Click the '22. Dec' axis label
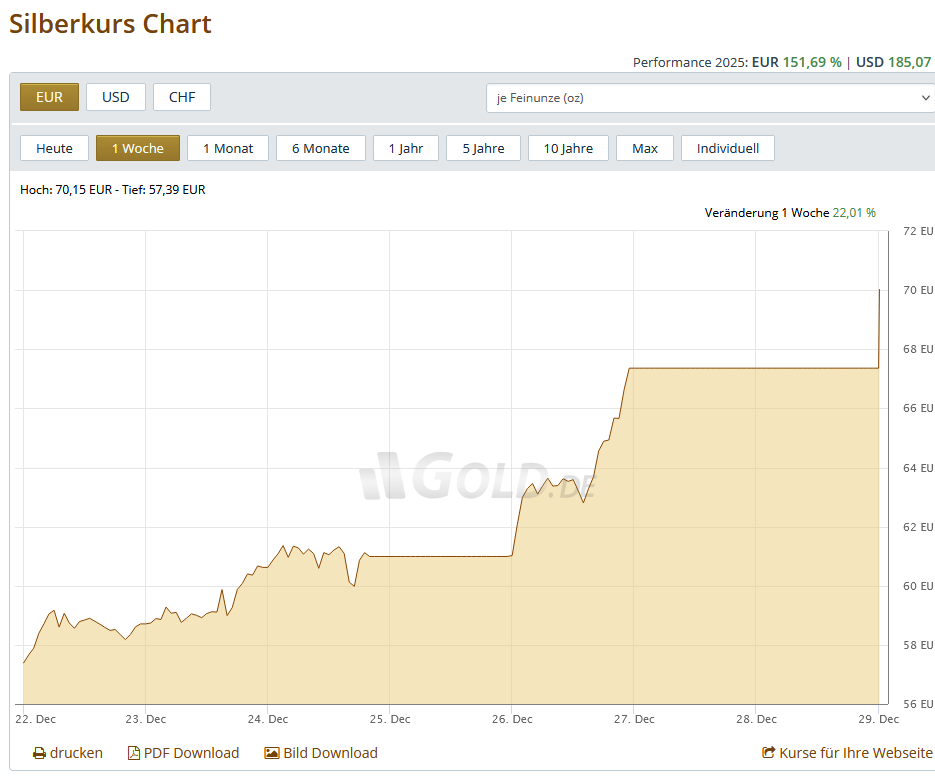Screen dimensions: 935x778 [x=35, y=719]
